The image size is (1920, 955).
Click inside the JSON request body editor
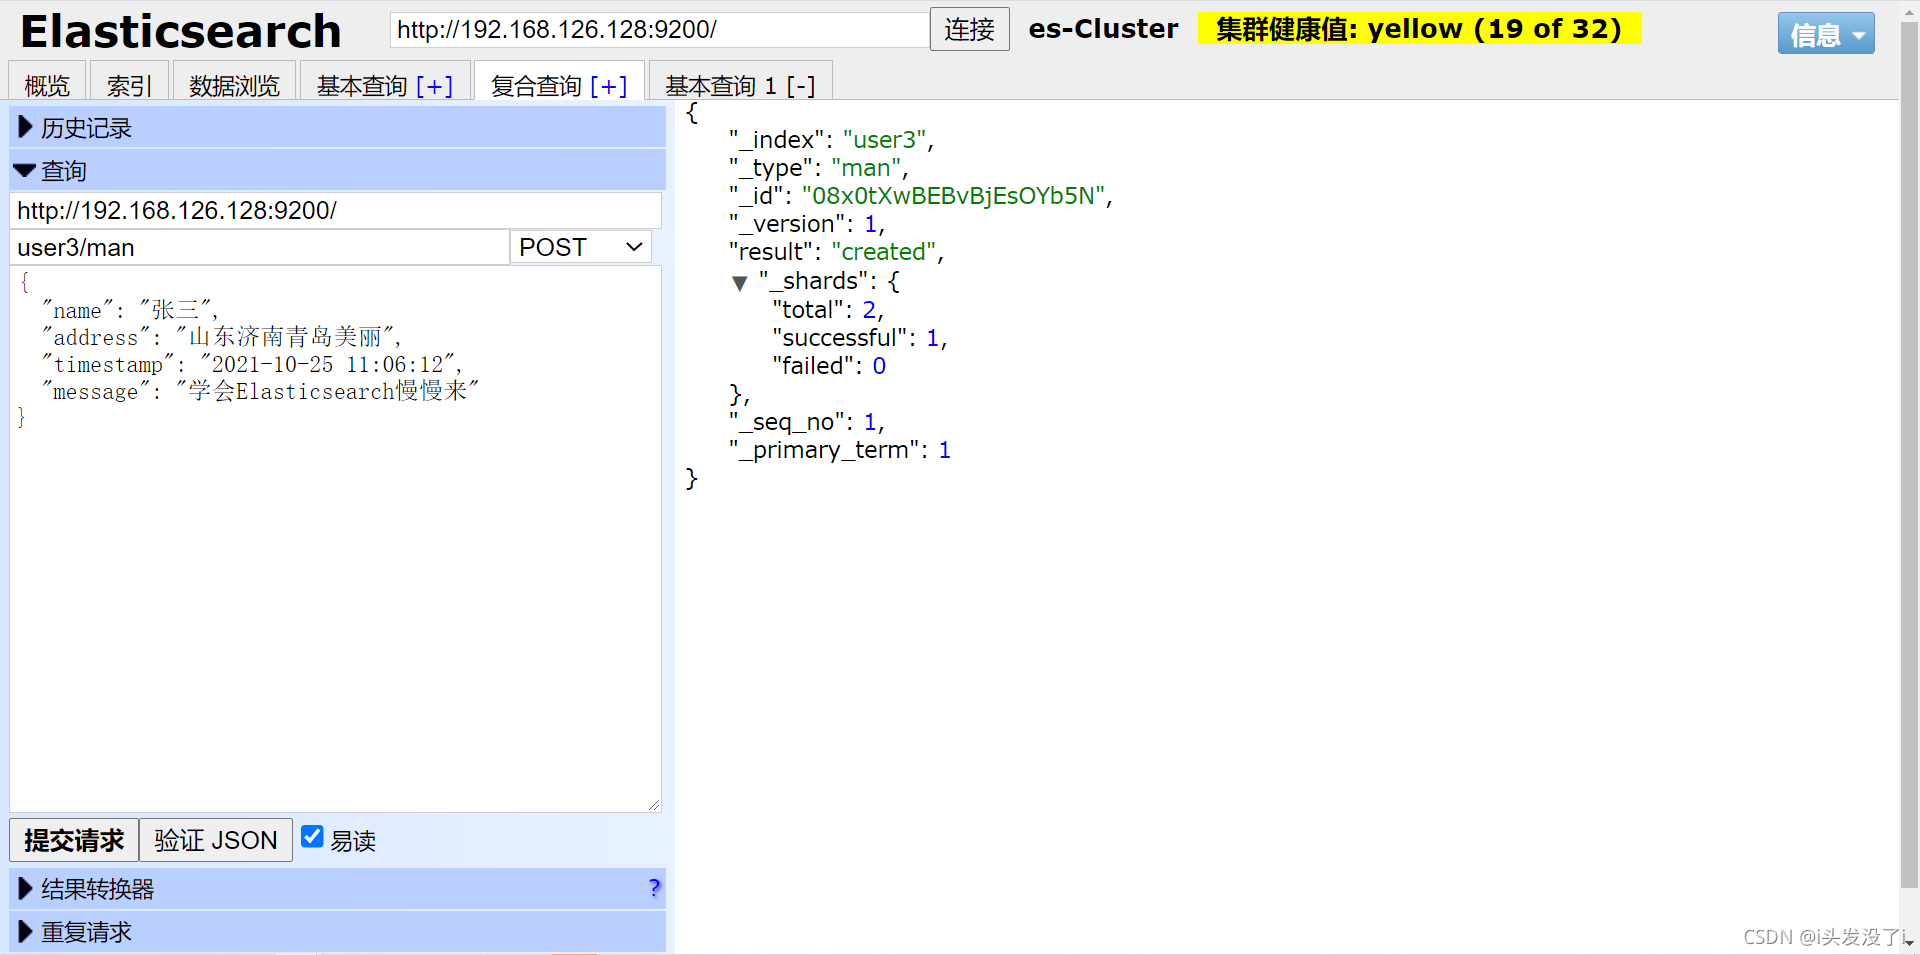point(335,539)
